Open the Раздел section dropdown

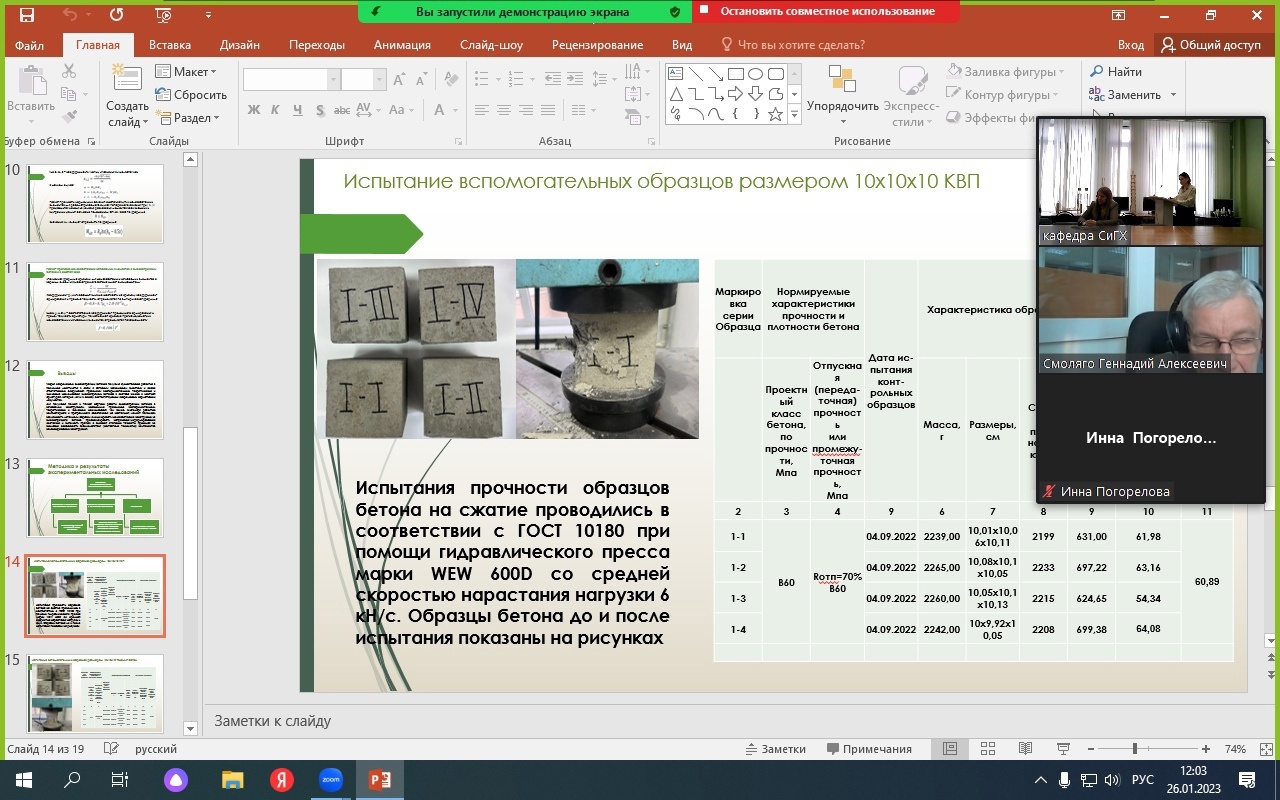pos(188,118)
